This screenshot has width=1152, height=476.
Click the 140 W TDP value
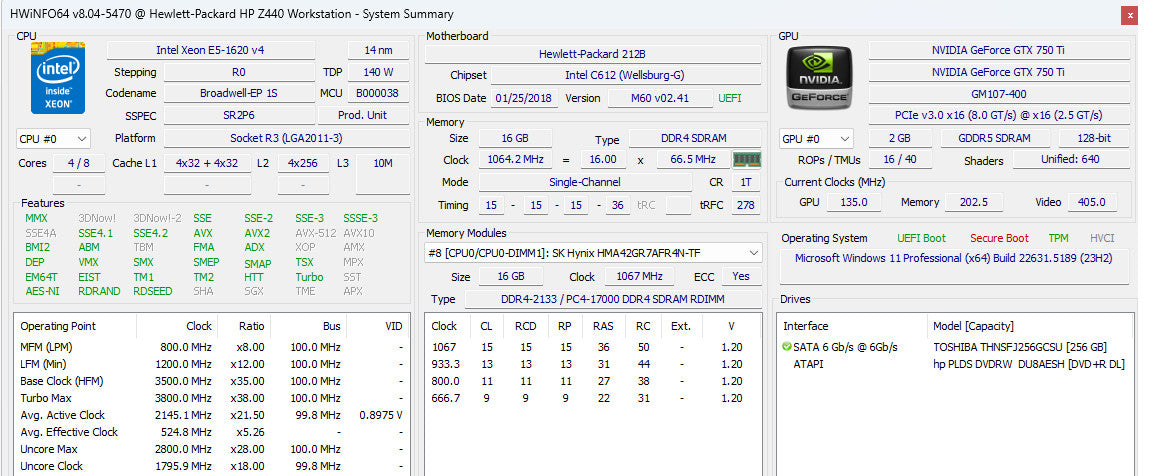pyautogui.click(x=378, y=72)
